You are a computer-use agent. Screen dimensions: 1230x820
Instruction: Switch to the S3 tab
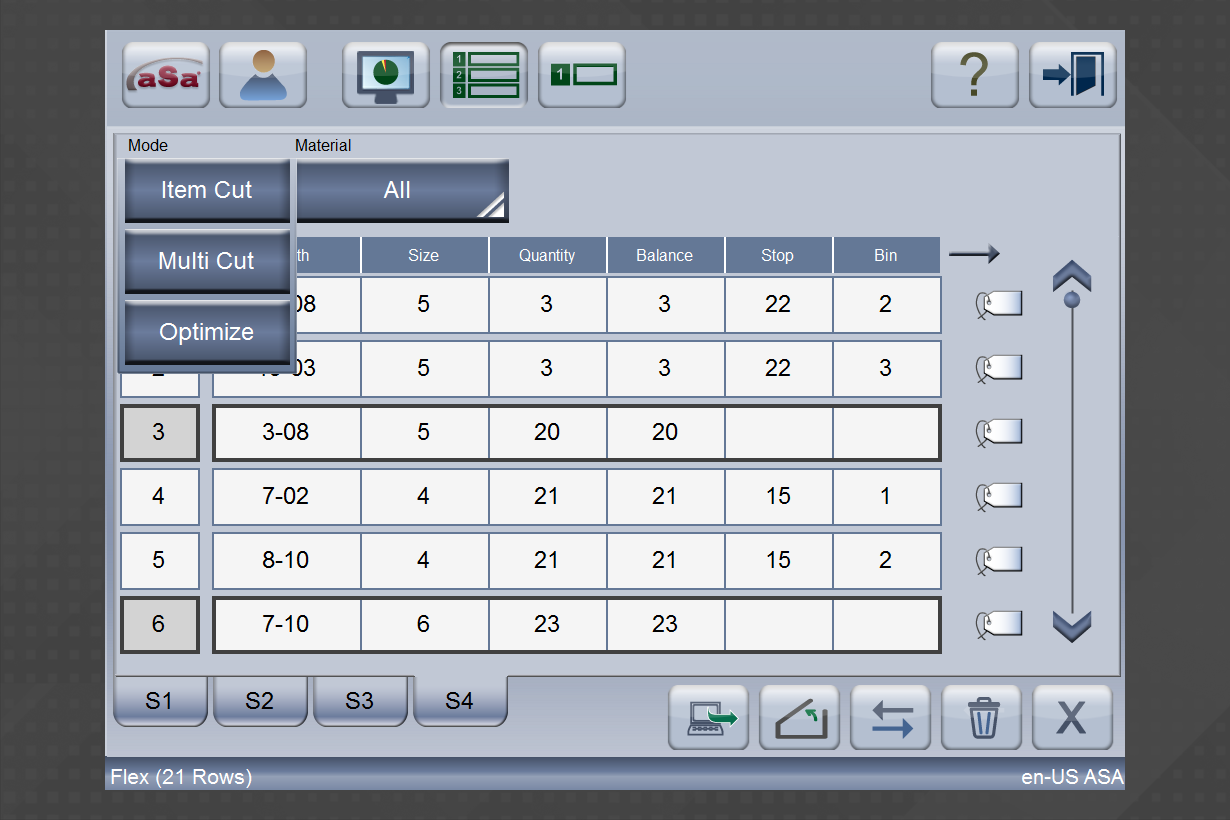click(x=360, y=701)
